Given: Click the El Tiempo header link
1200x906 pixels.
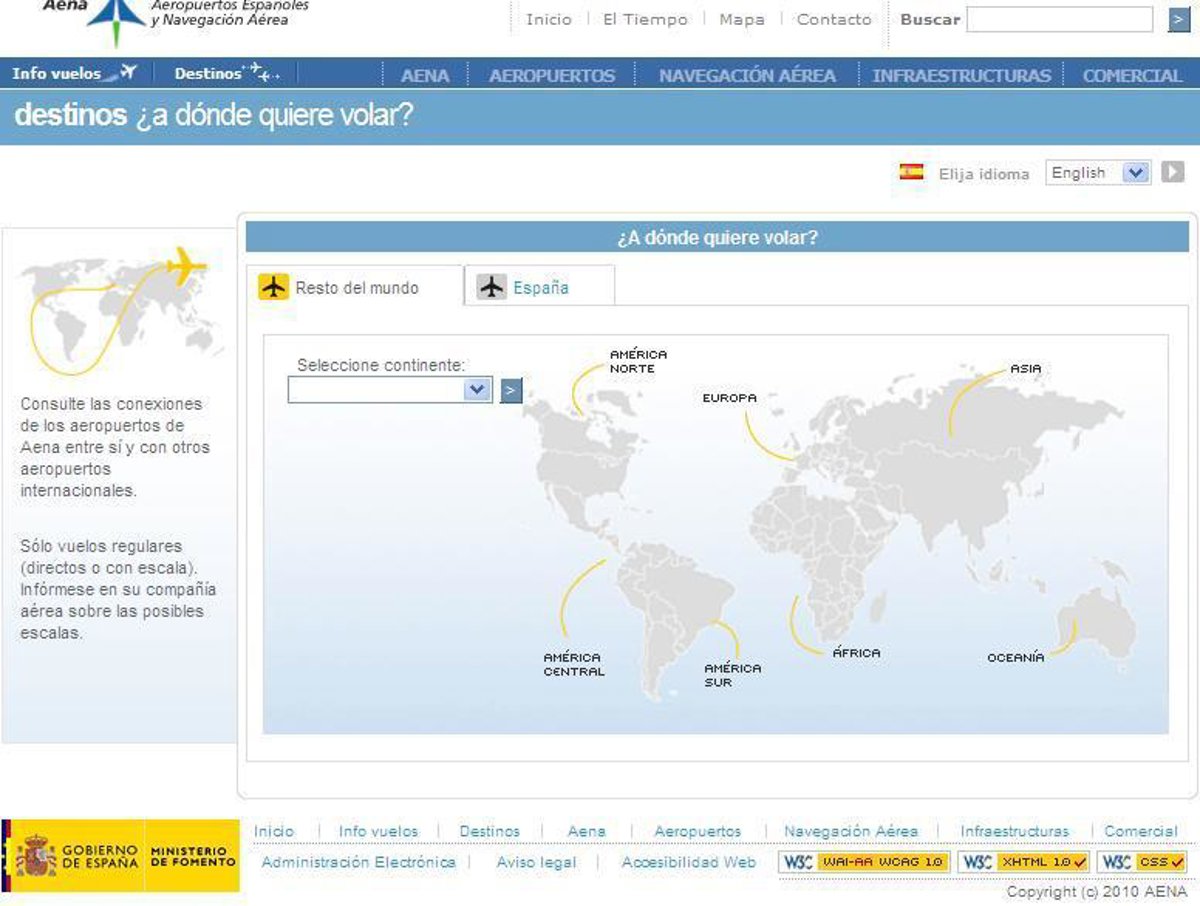Looking at the screenshot, I should [x=645, y=19].
